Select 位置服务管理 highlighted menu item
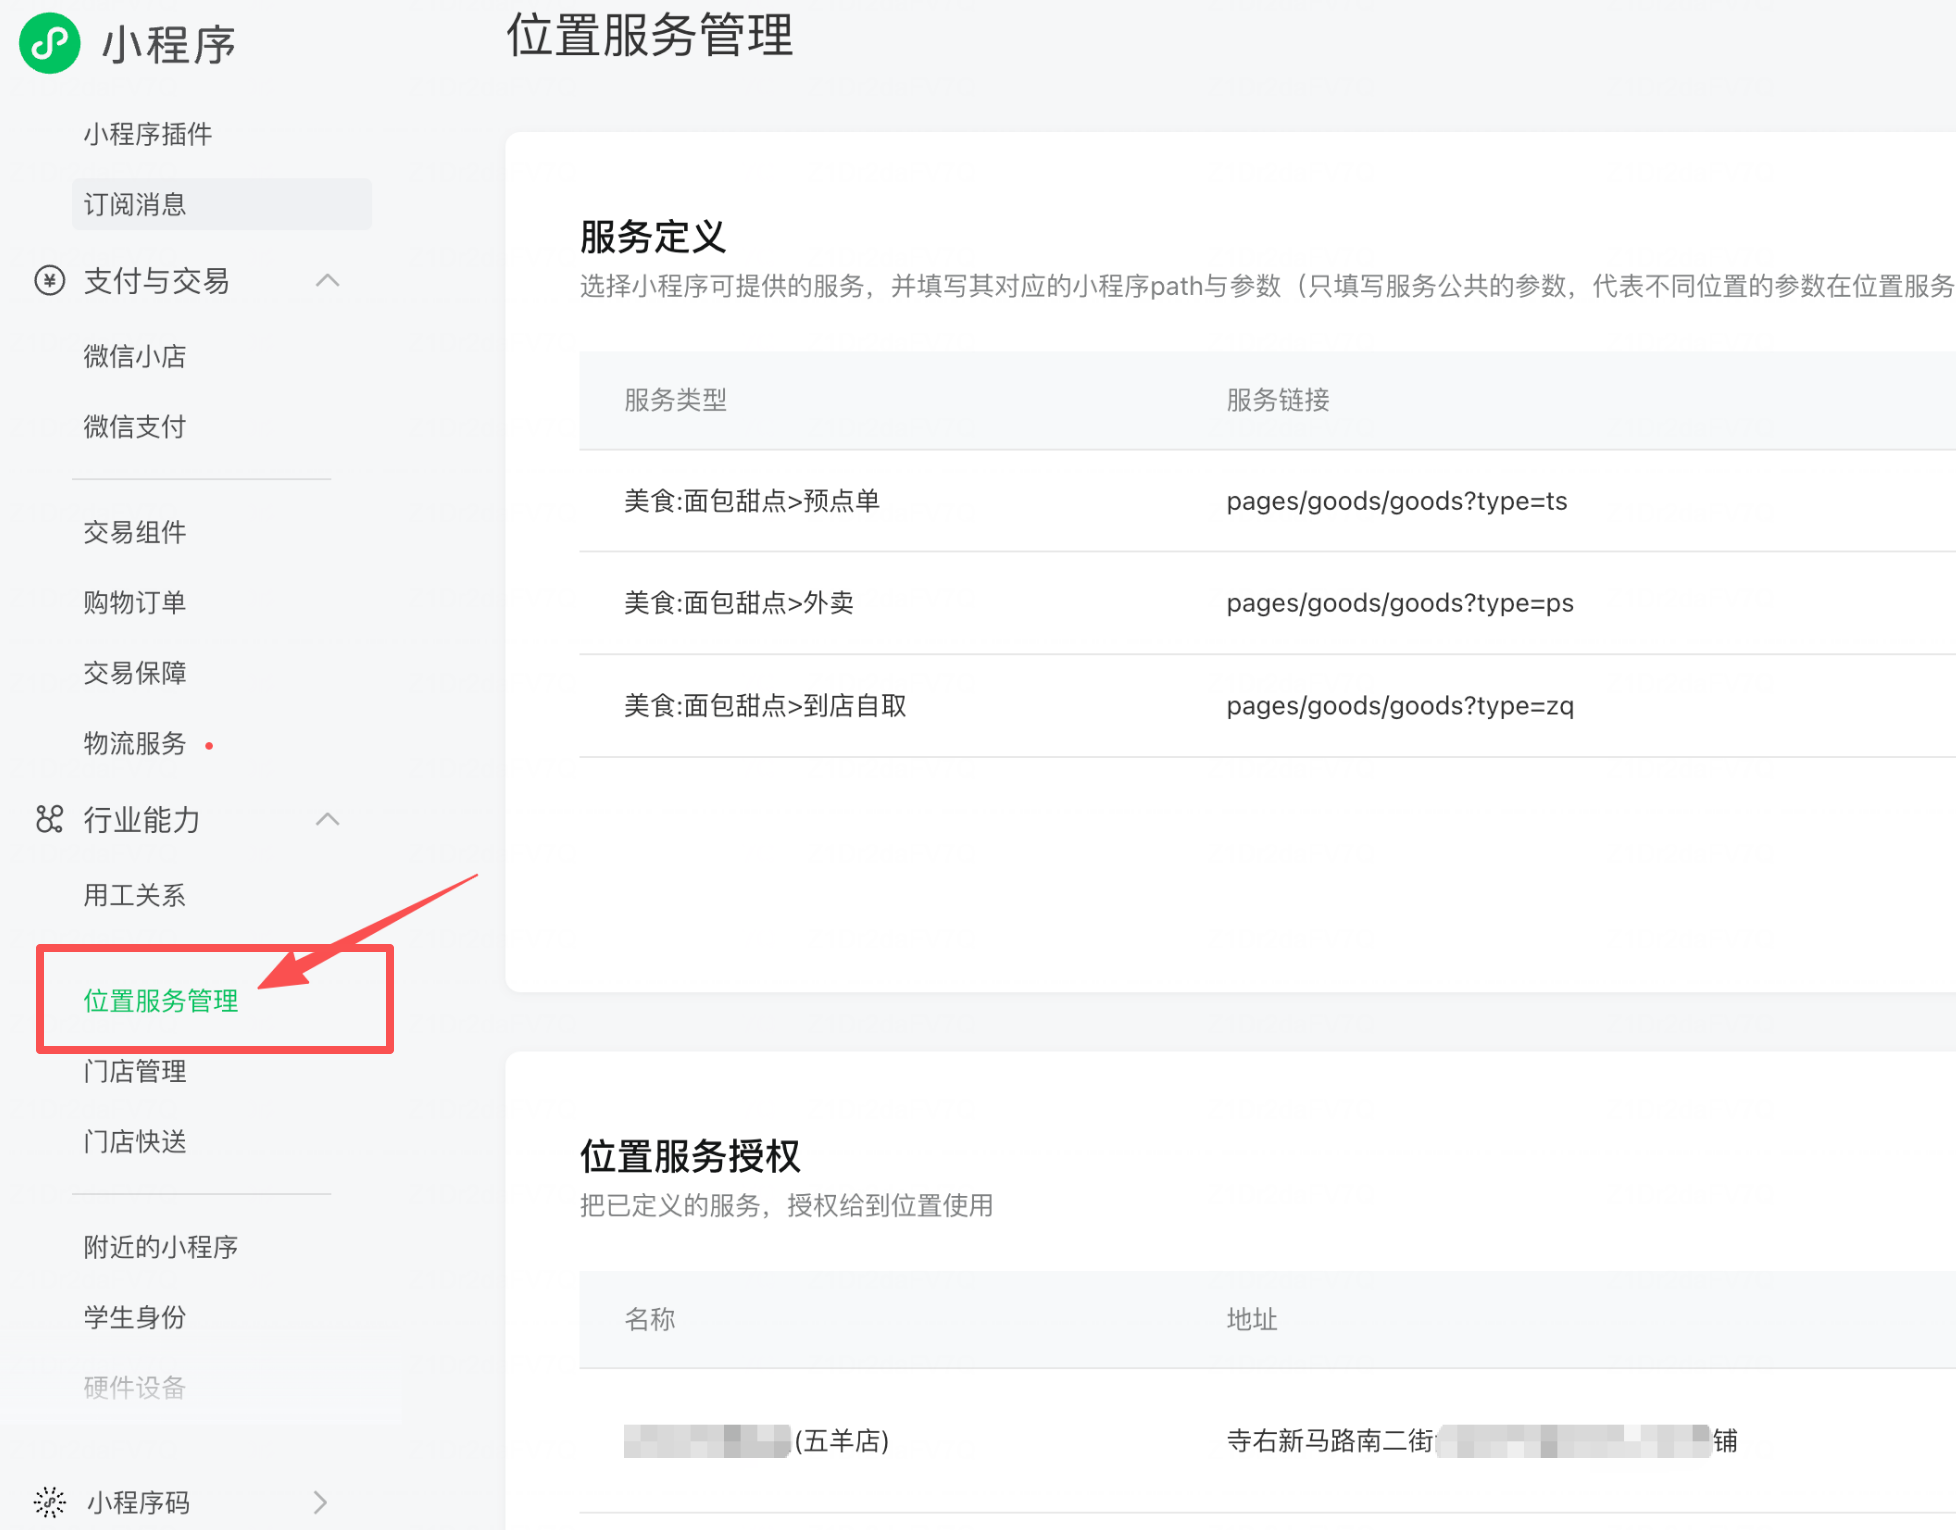 point(161,1000)
